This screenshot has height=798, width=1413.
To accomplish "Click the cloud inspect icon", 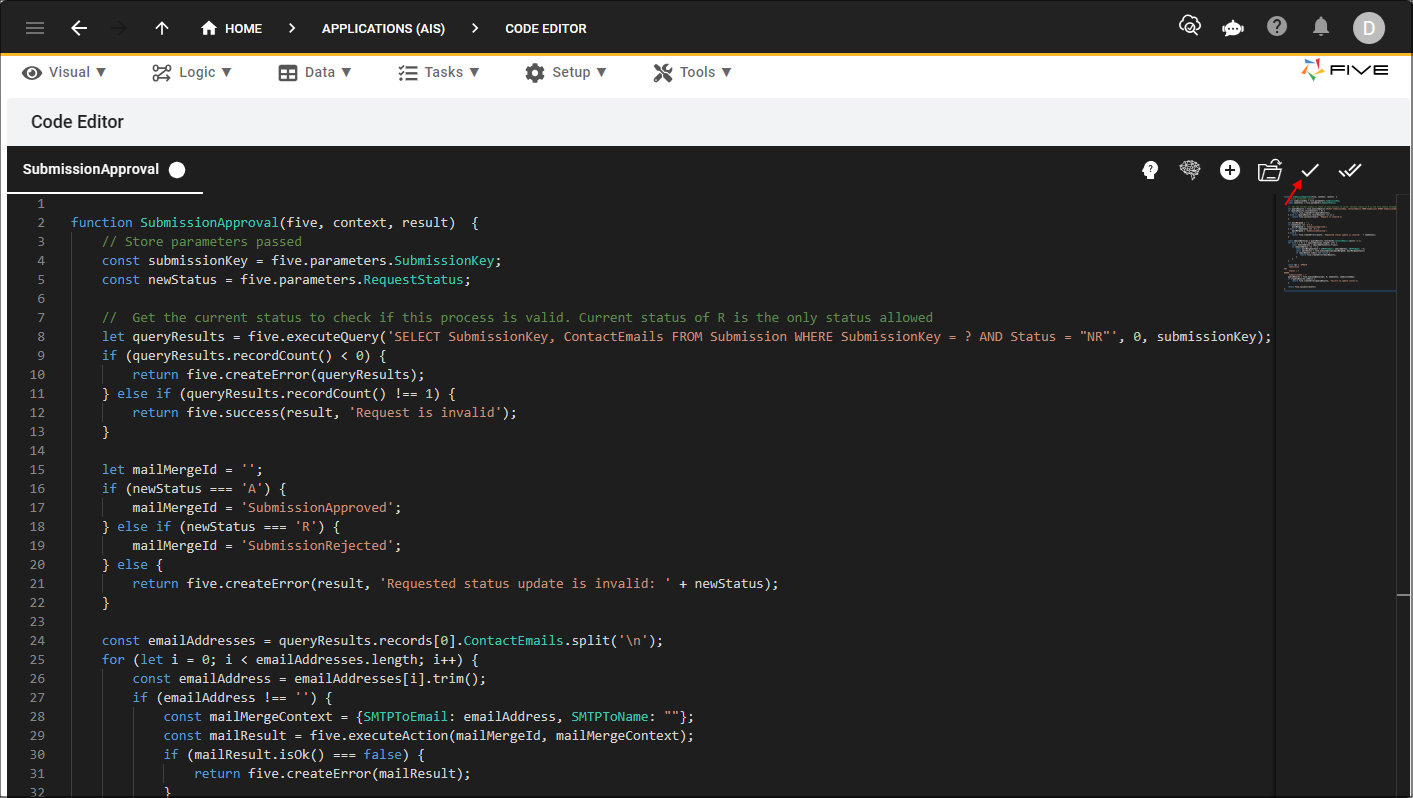I will pos(1189,27).
